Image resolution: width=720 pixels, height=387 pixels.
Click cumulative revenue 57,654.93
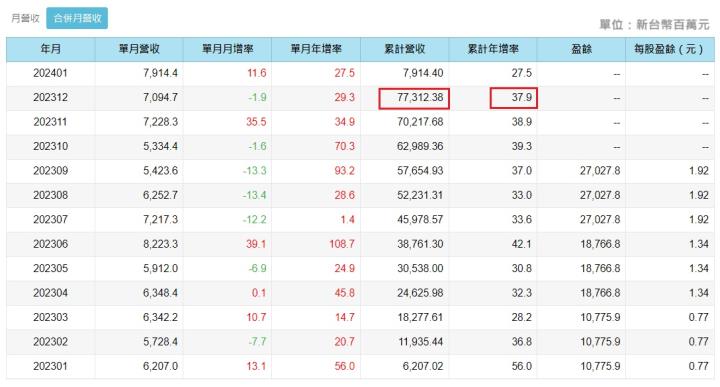420,171
